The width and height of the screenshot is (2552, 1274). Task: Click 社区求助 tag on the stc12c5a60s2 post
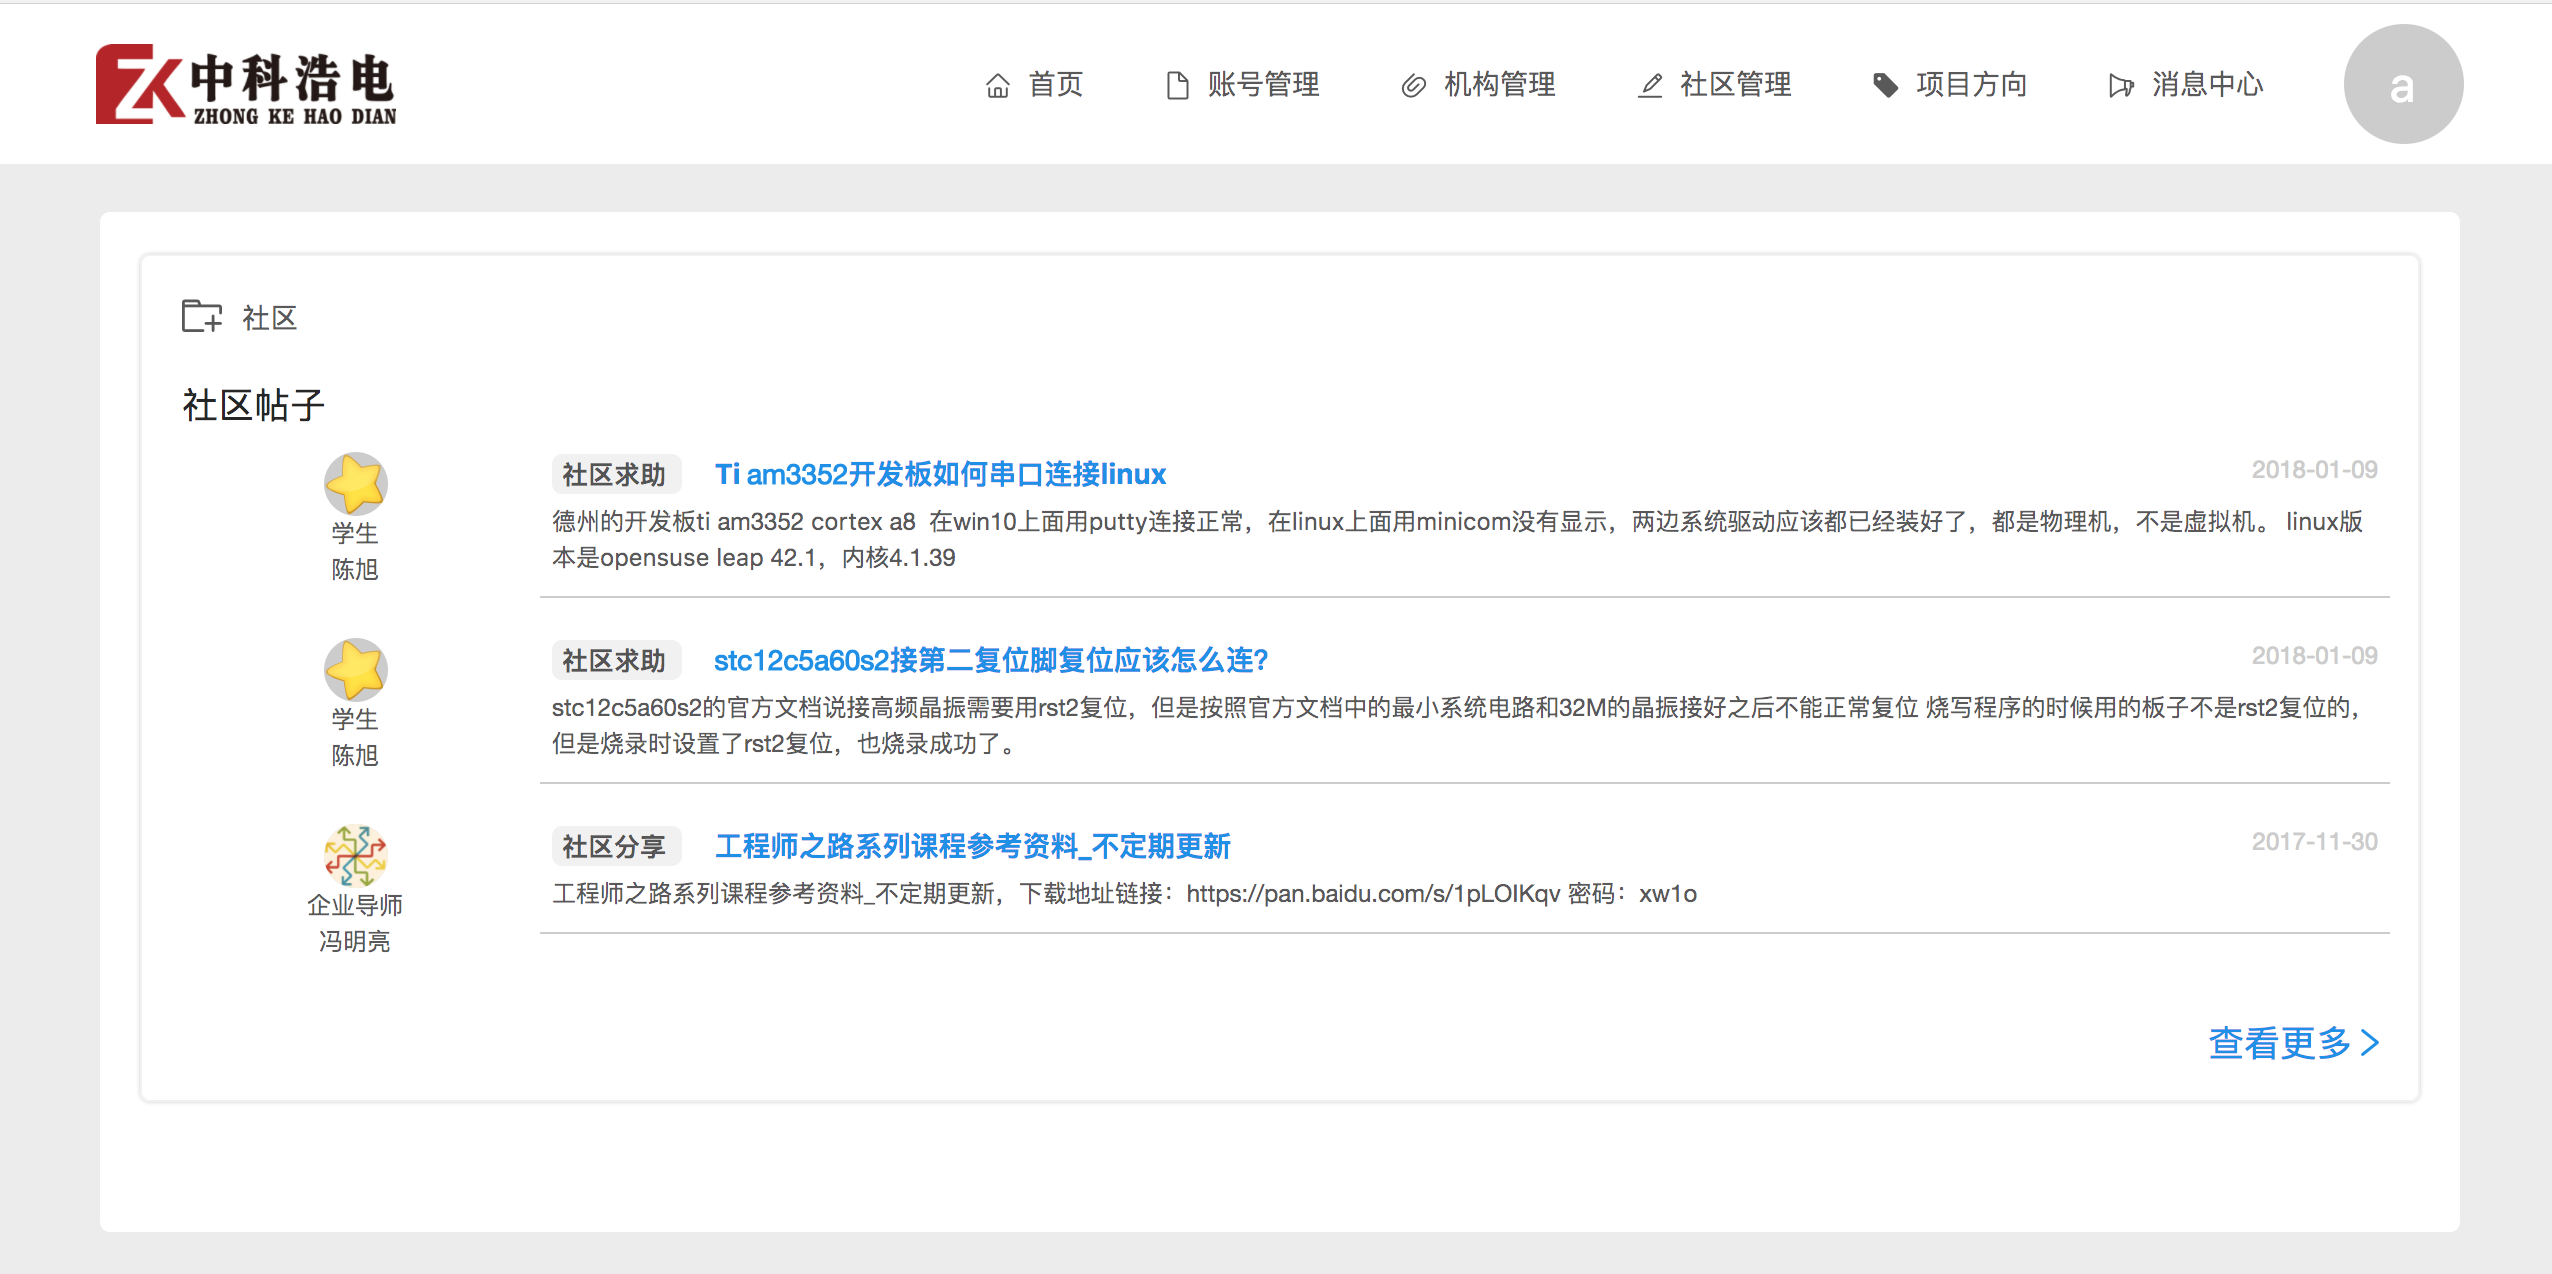click(x=615, y=660)
